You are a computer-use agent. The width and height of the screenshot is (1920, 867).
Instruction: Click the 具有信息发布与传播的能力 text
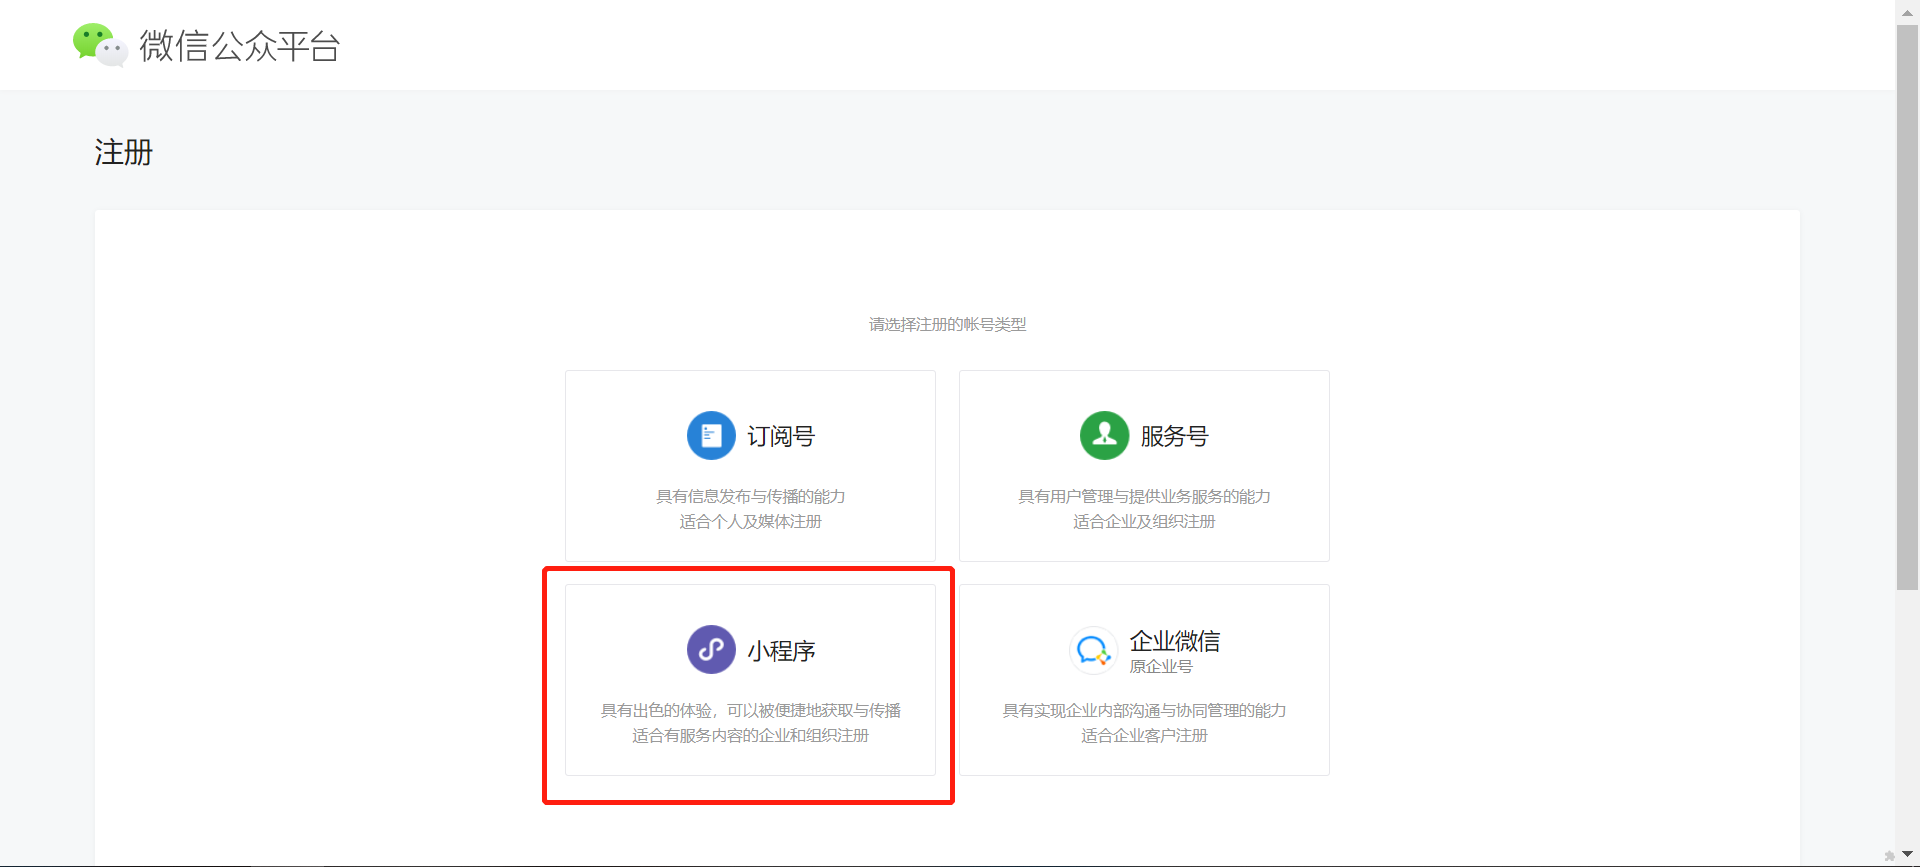point(750,497)
